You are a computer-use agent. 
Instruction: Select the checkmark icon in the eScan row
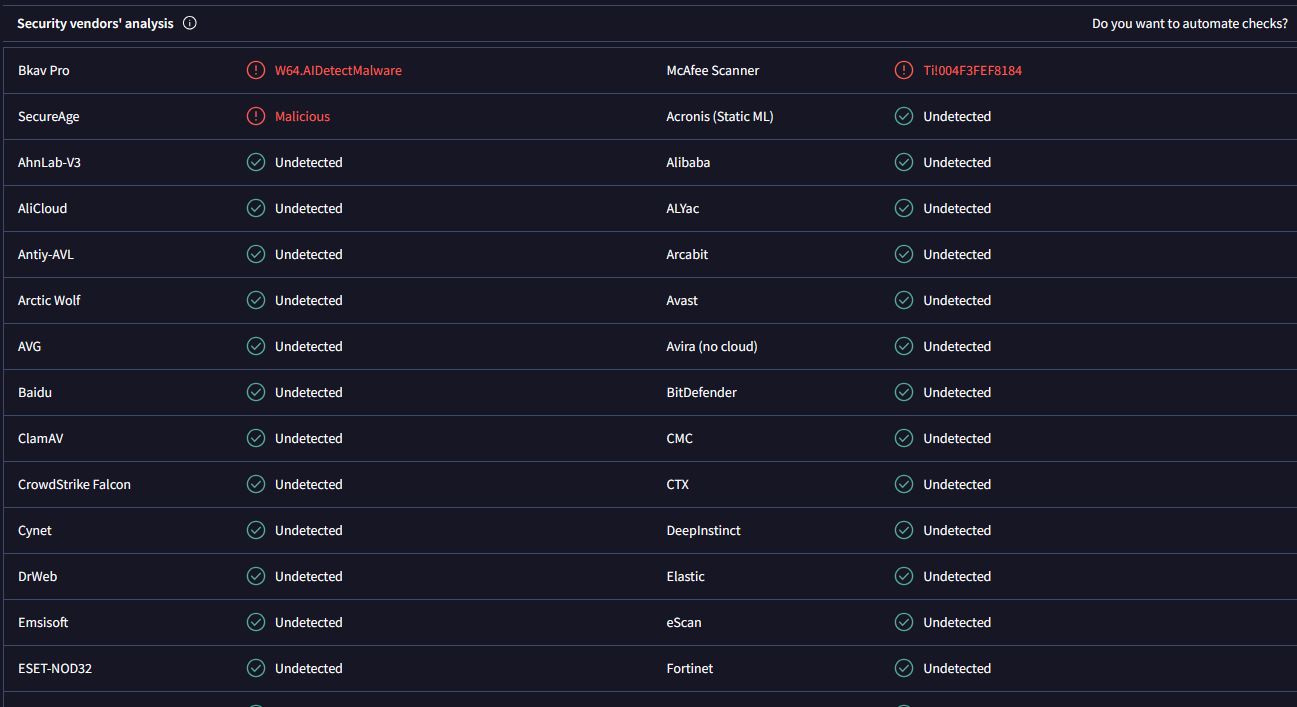[904, 622]
